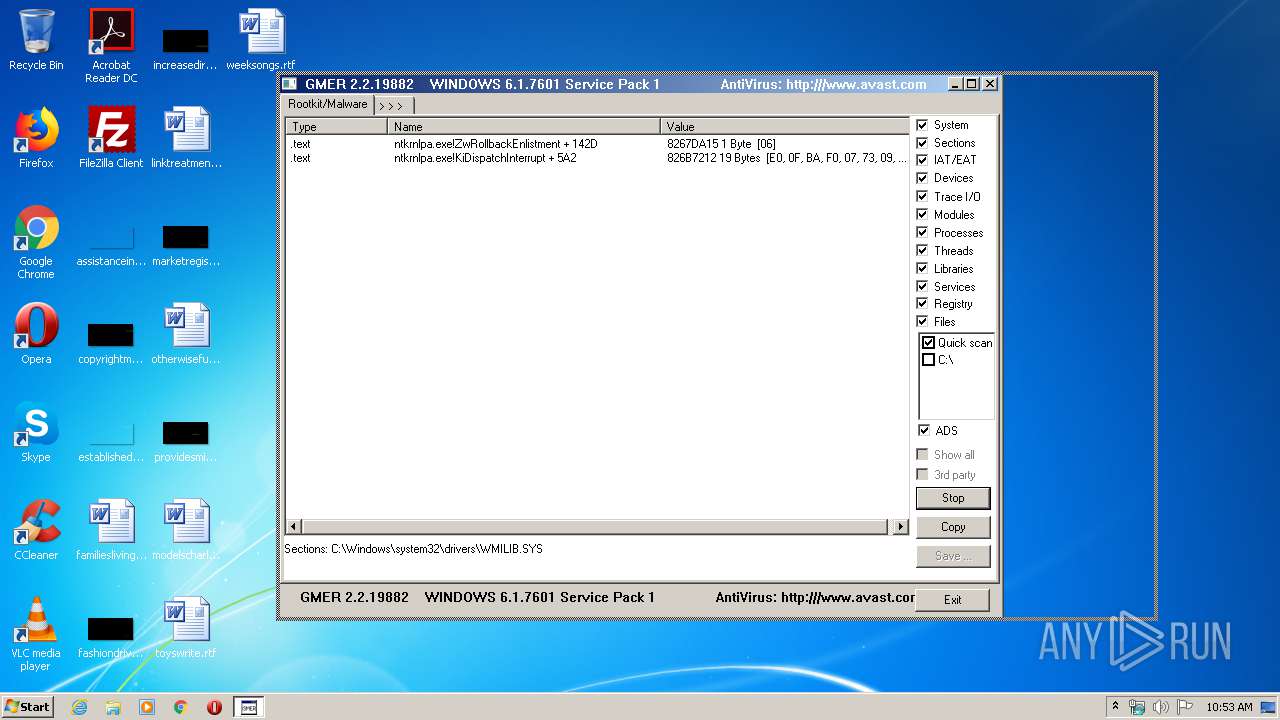Open the weeksongs.rtf desktop file
1280x720 pixels.
261,41
